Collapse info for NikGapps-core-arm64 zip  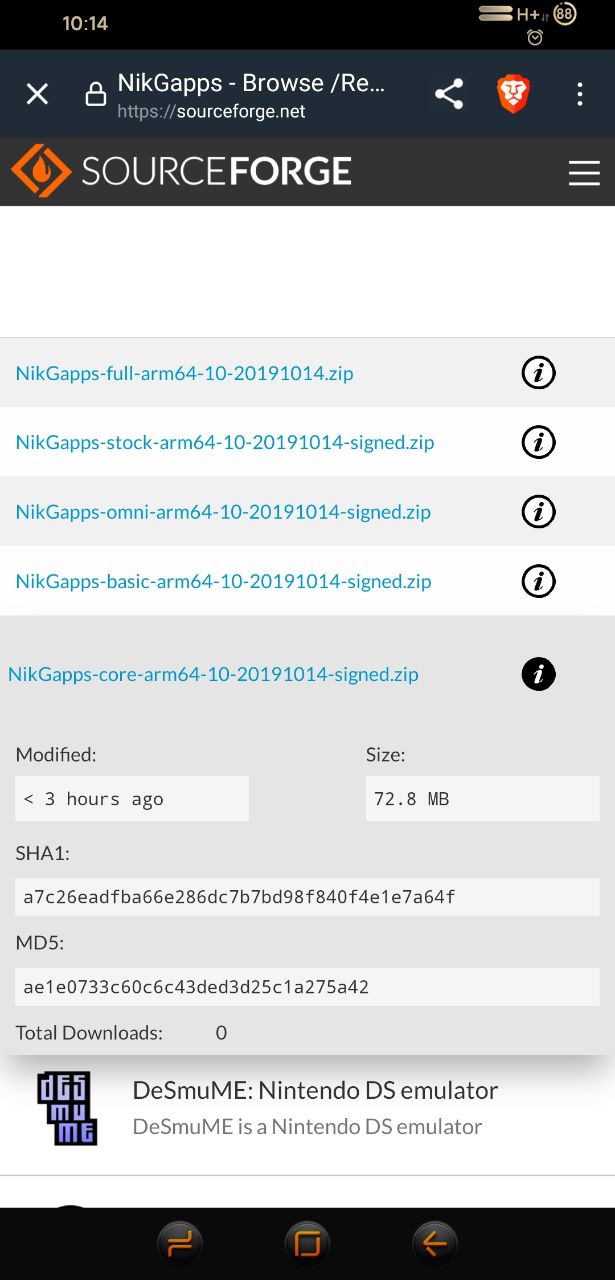pyautogui.click(x=538, y=674)
